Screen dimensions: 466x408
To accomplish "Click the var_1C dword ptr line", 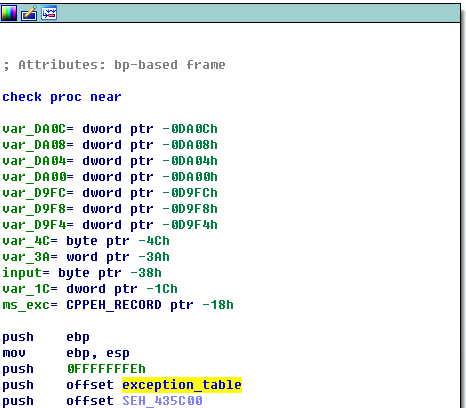I will [90, 289].
